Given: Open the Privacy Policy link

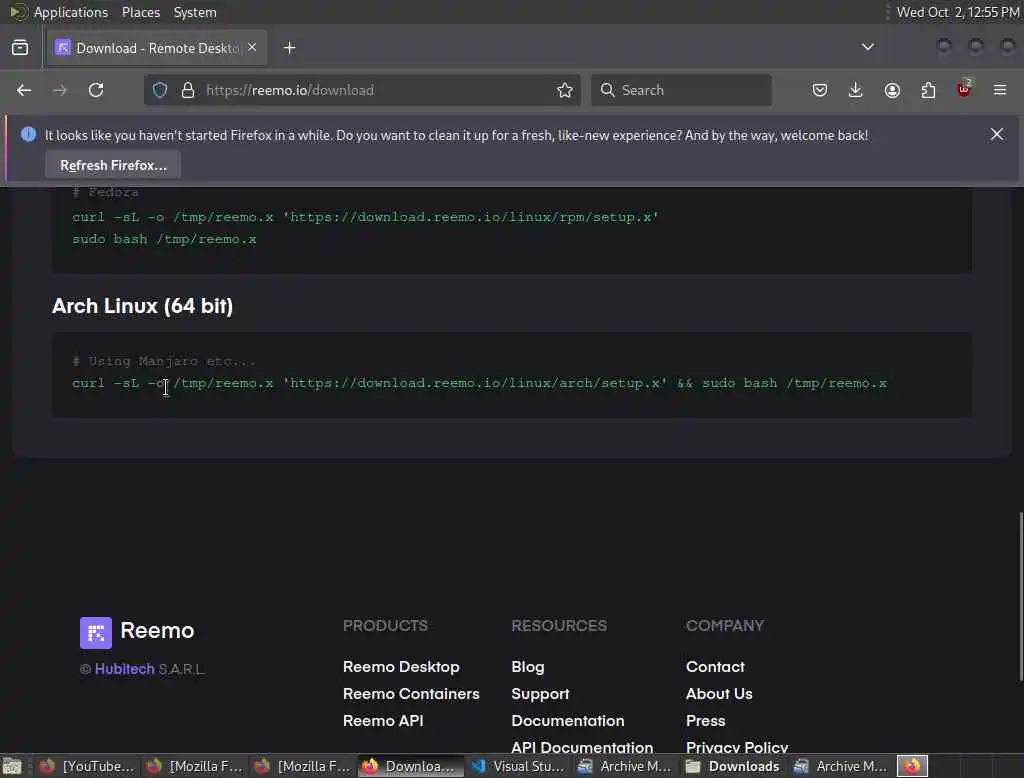Looking at the screenshot, I should pos(737,747).
